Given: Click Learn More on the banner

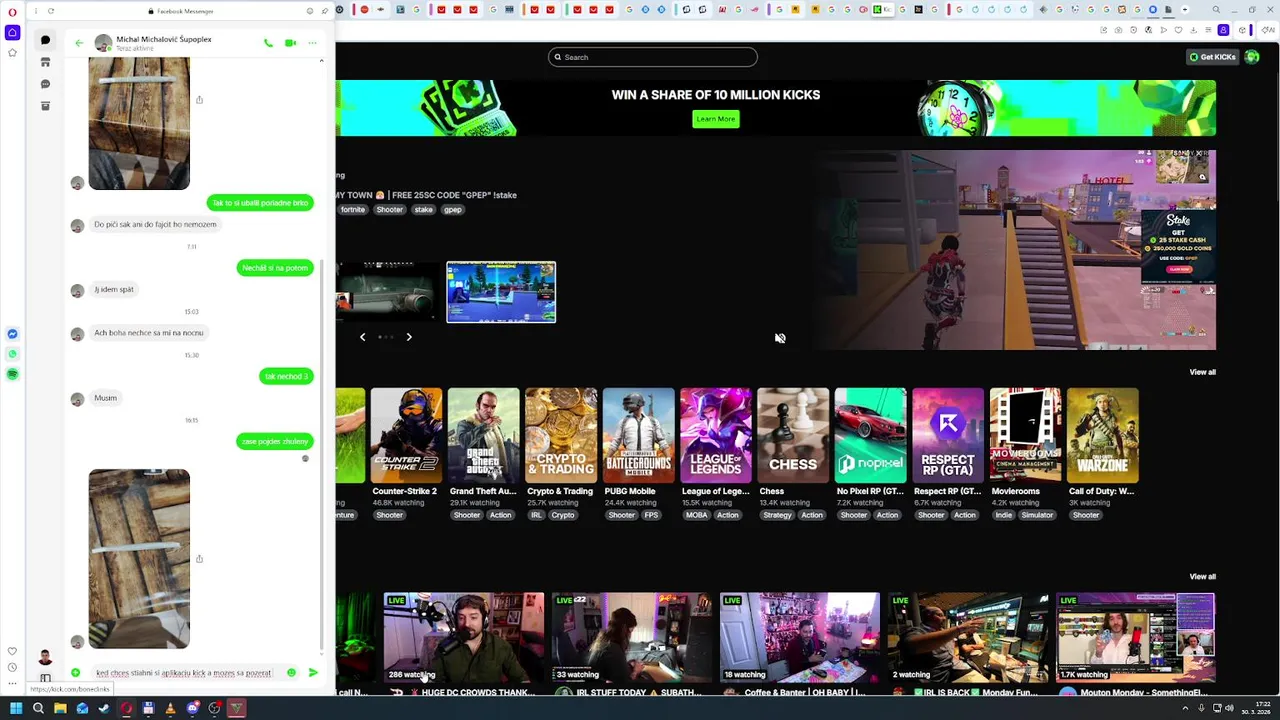Looking at the screenshot, I should [715, 119].
